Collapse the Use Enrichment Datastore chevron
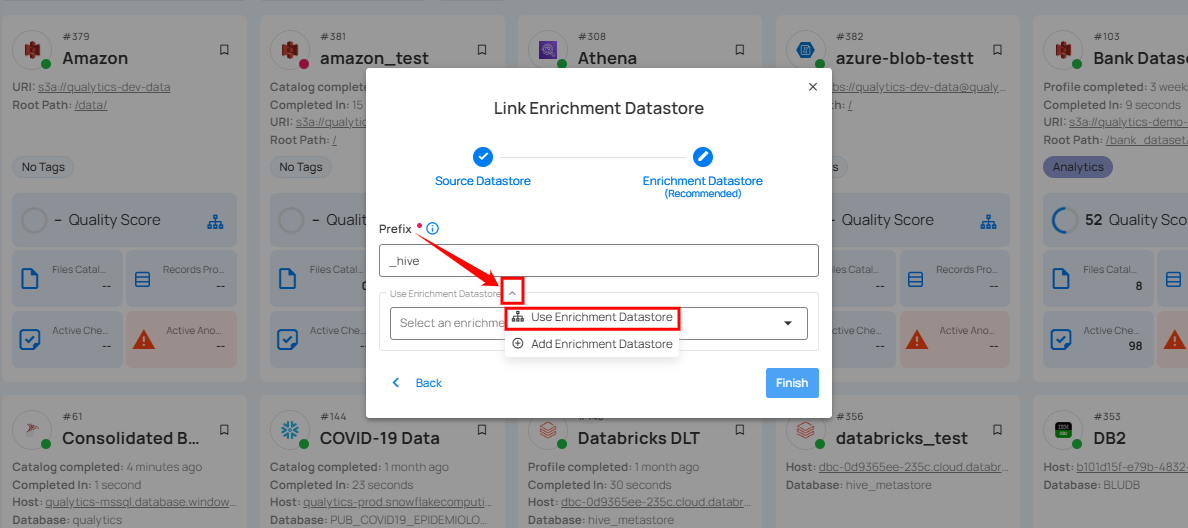 click(x=512, y=292)
